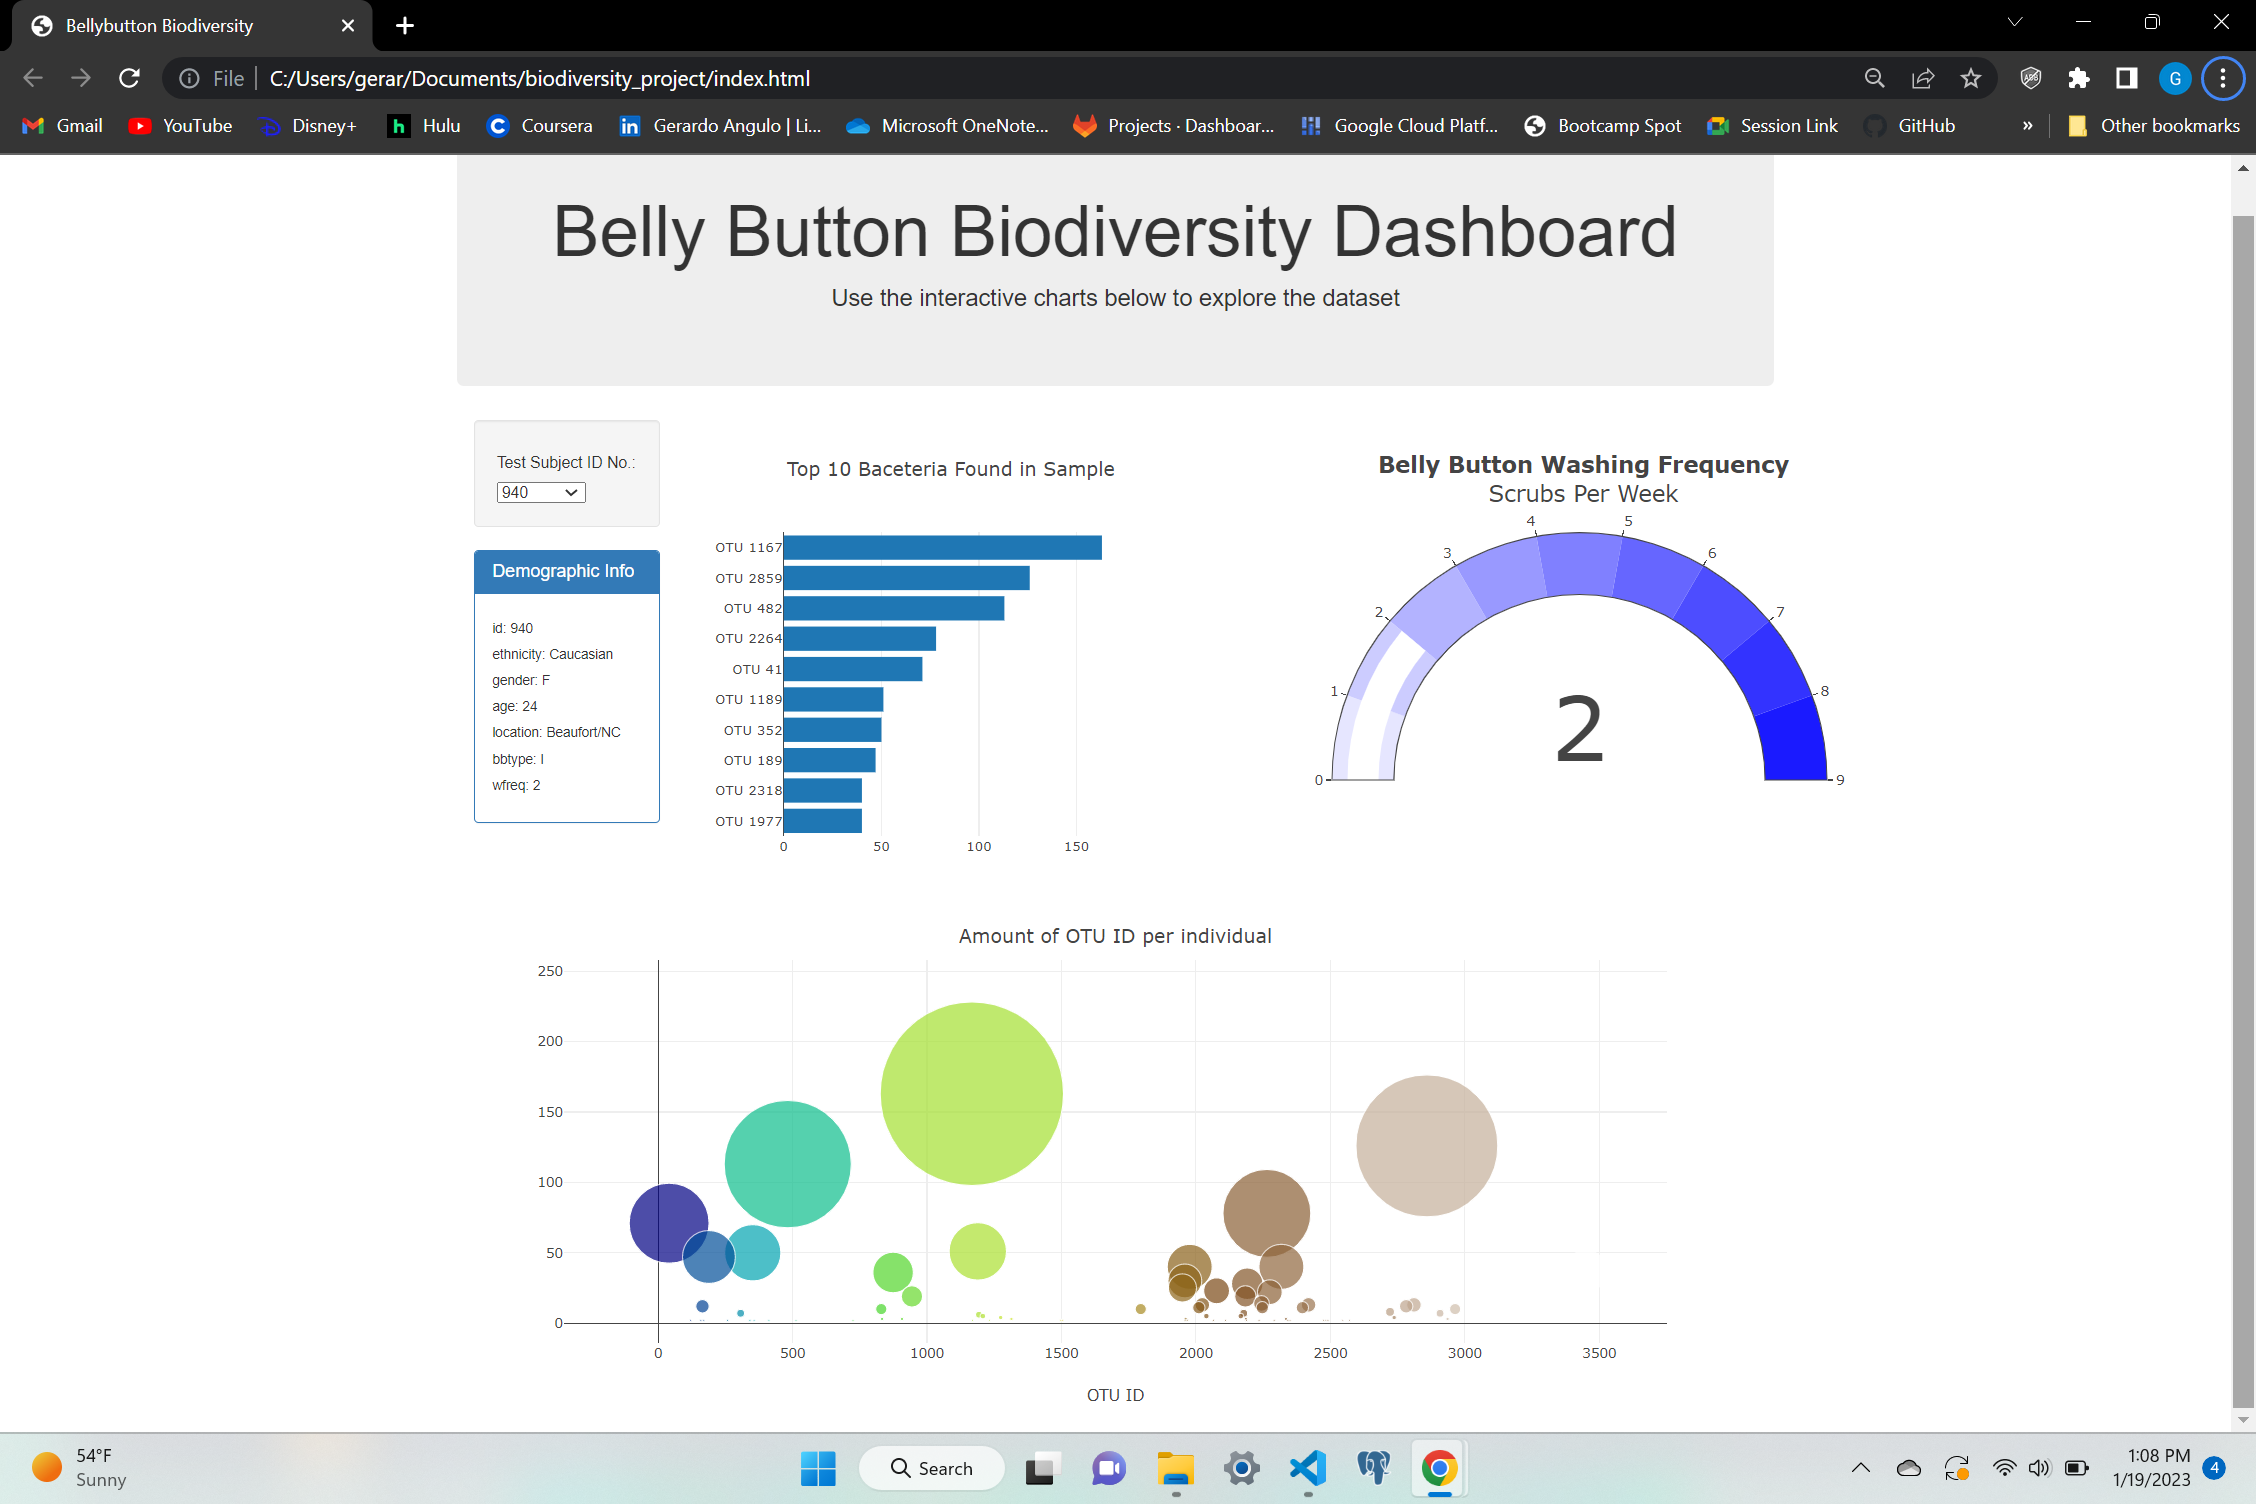Image resolution: width=2256 pixels, height=1504 pixels.
Task: Open Chrome three-dot menu
Action: tap(2223, 78)
